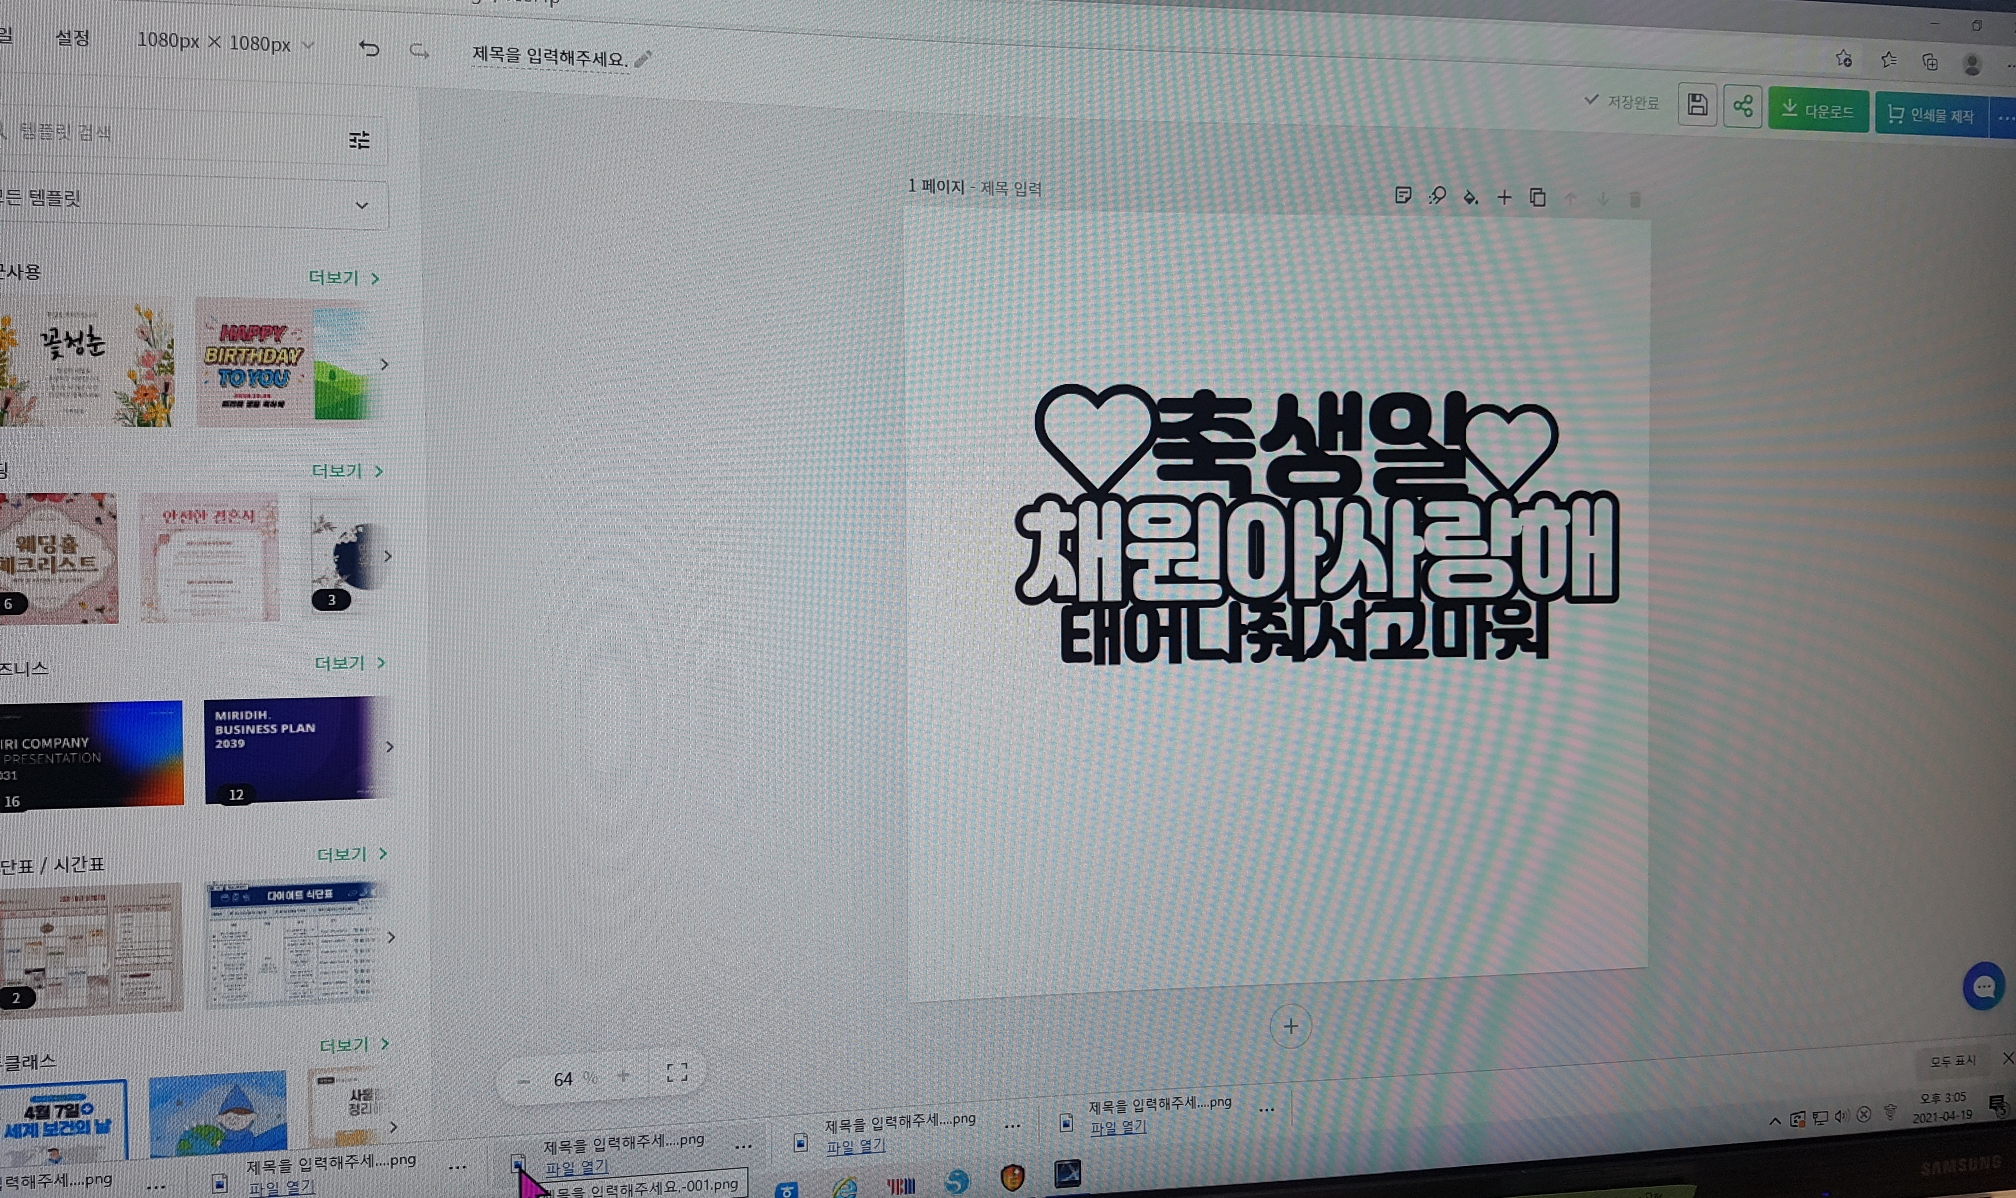Open the page memo icon

coord(1403,195)
